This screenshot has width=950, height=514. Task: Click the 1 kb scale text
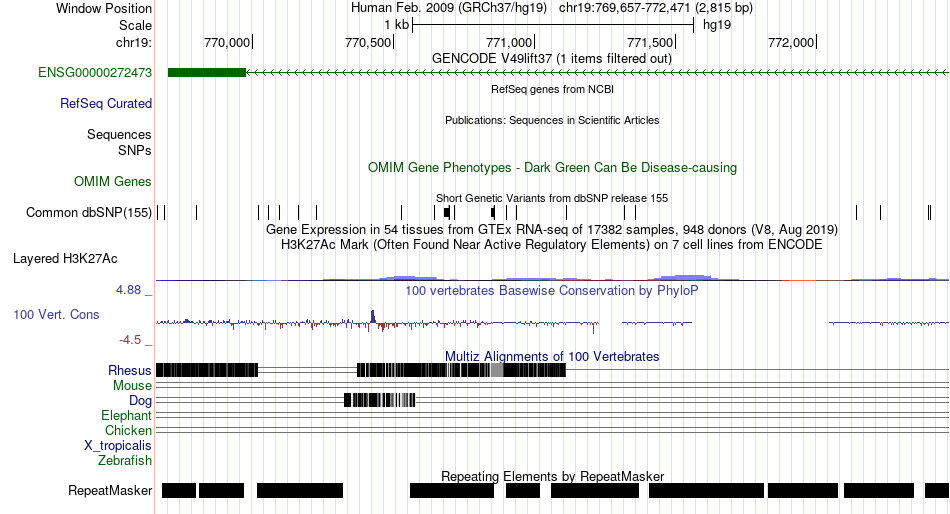click(x=397, y=25)
